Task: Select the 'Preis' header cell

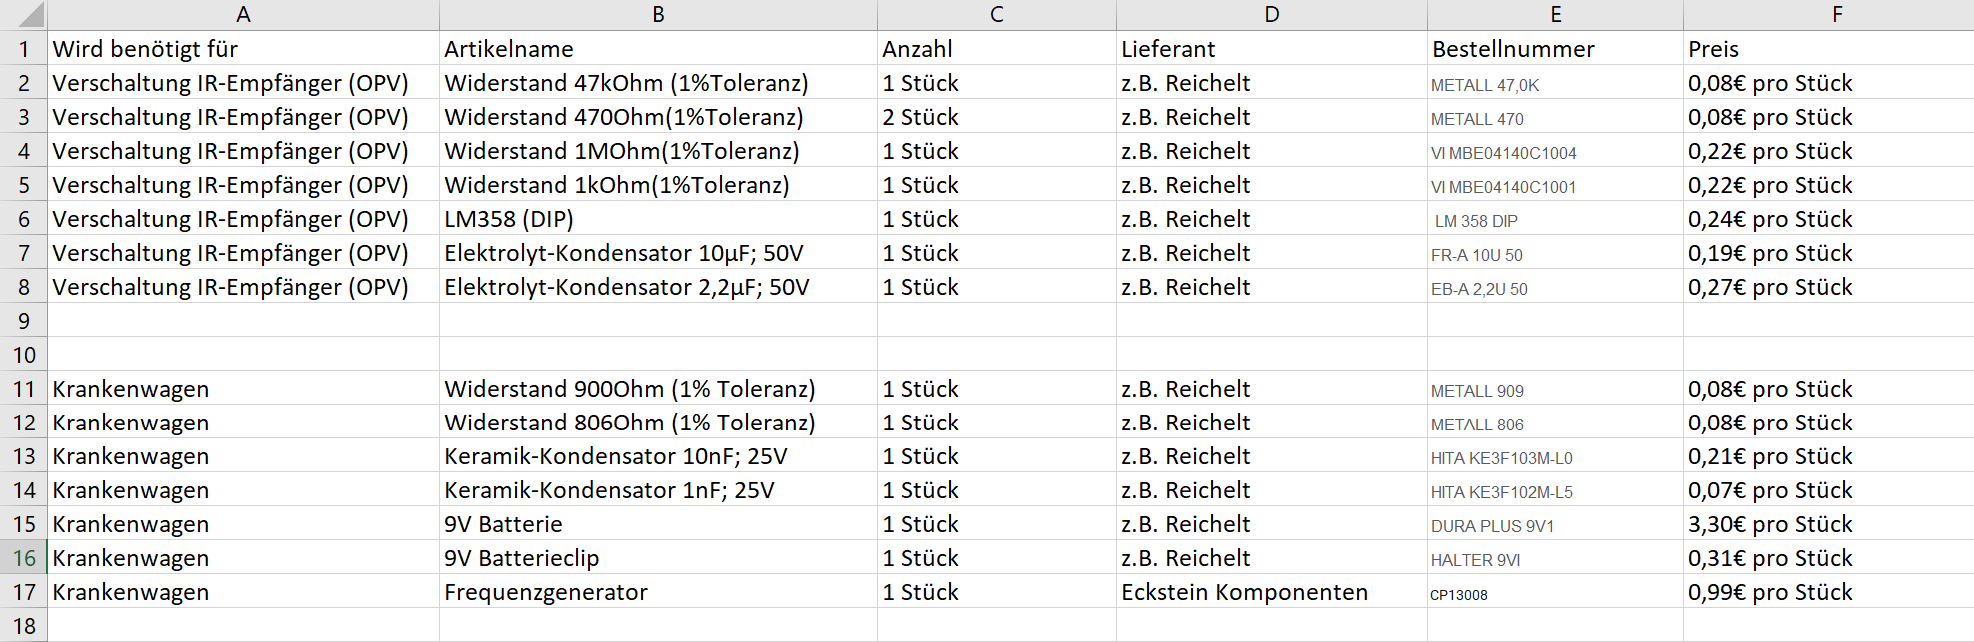Action: 1714,49
